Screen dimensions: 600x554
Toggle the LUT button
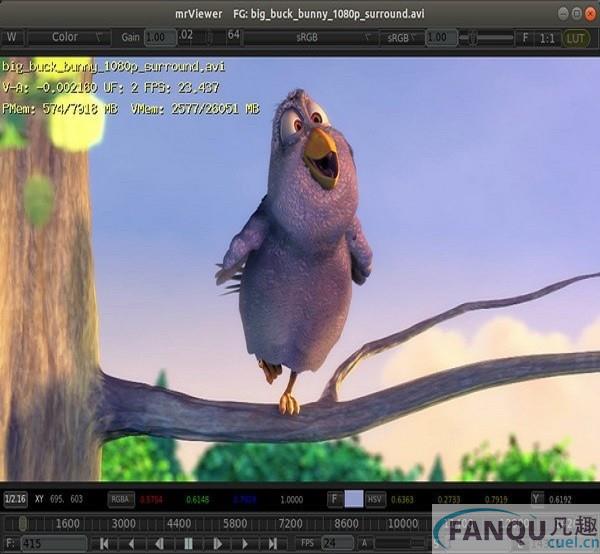575,38
